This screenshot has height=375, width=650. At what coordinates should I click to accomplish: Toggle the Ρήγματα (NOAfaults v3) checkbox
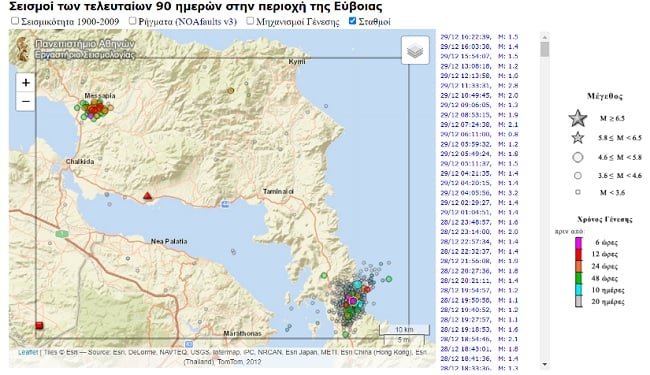point(132,21)
